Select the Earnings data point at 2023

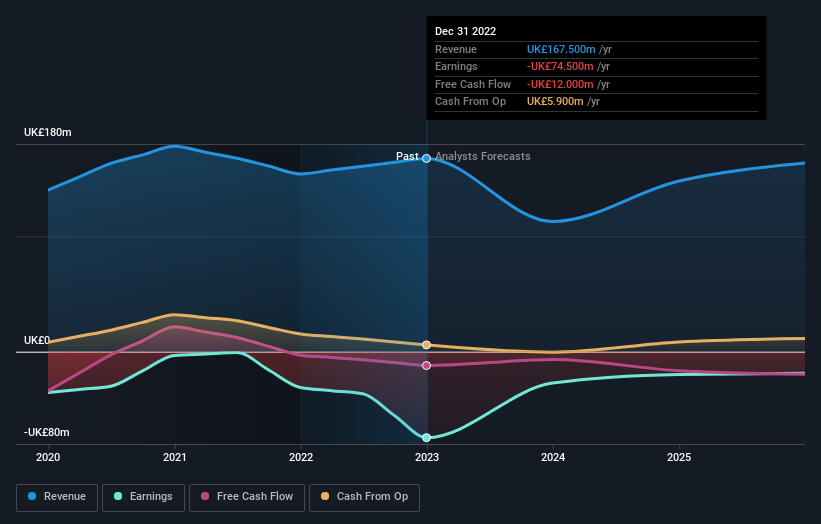coord(427,437)
